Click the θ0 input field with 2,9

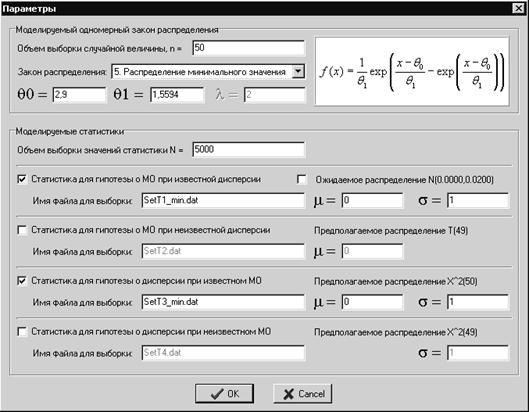[x=79, y=94]
